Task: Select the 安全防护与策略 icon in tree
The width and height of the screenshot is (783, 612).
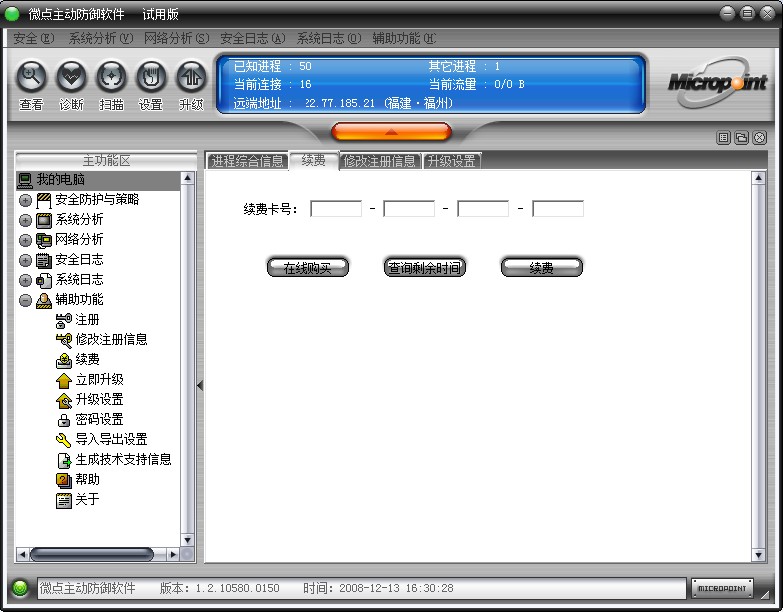Action: click(x=44, y=200)
